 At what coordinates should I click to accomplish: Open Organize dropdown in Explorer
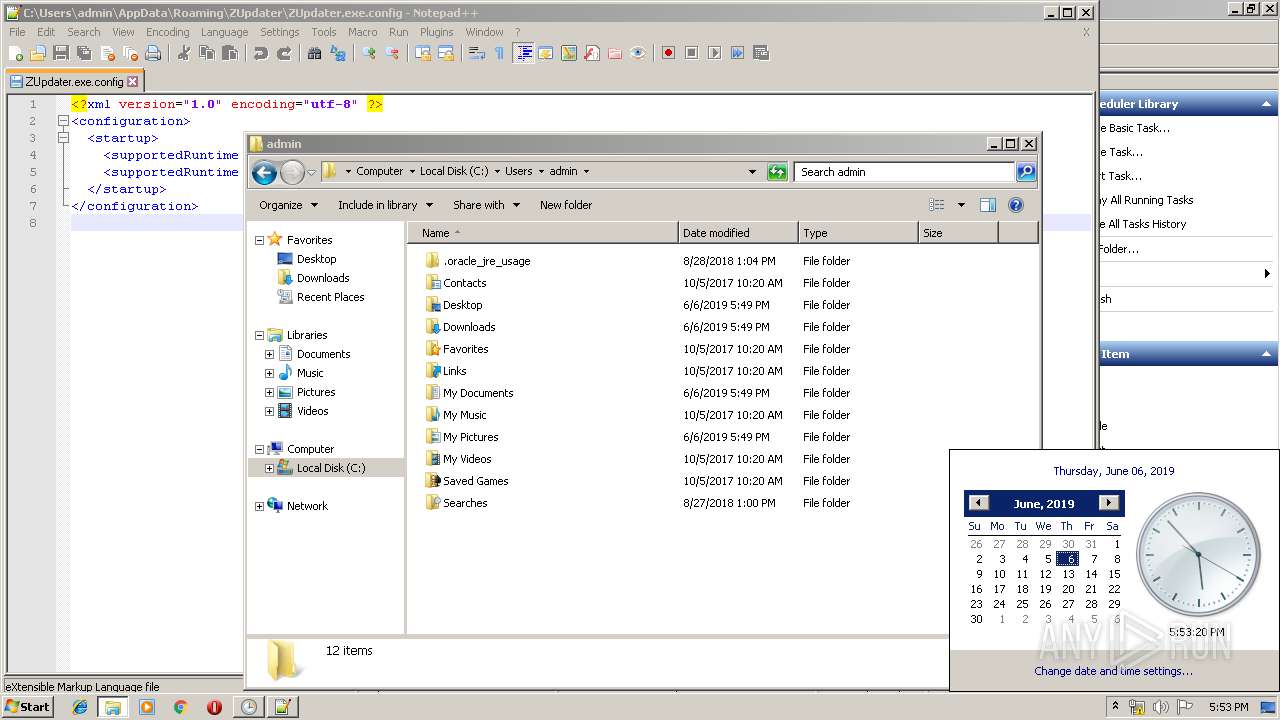288,205
